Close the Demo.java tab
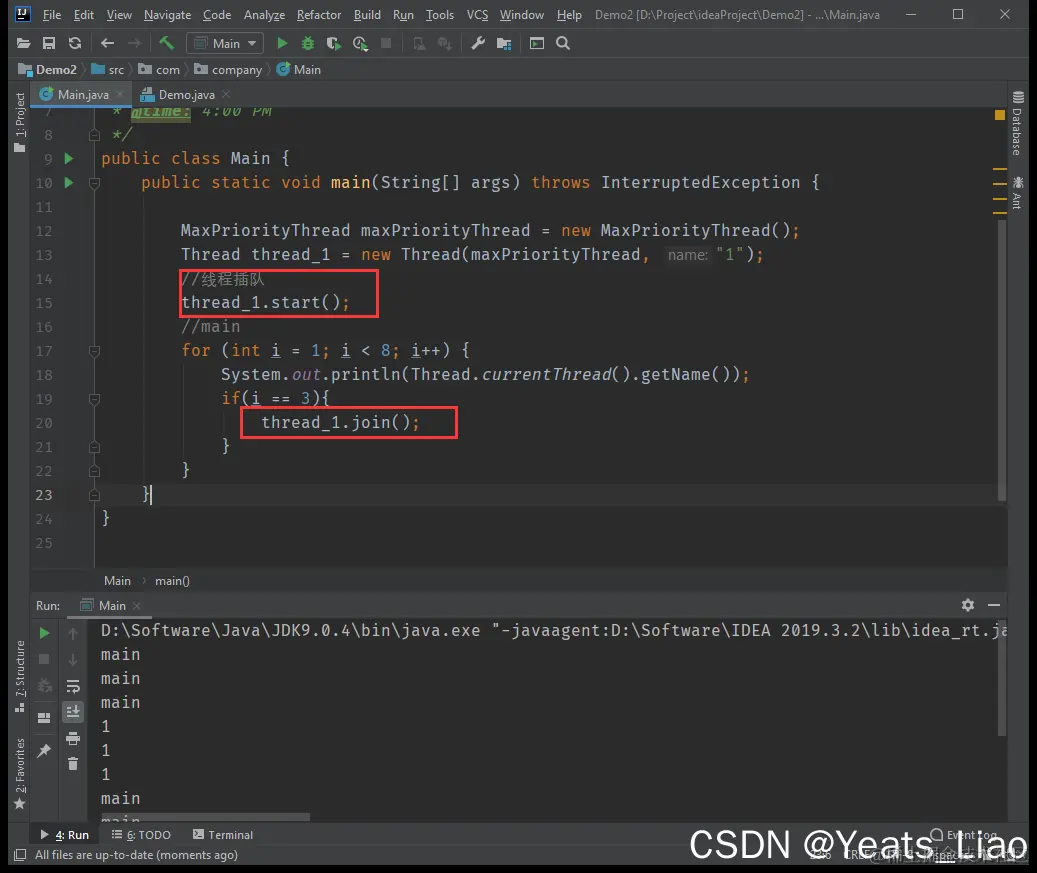This screenshot has width=1037, height=873. point(226,95)
